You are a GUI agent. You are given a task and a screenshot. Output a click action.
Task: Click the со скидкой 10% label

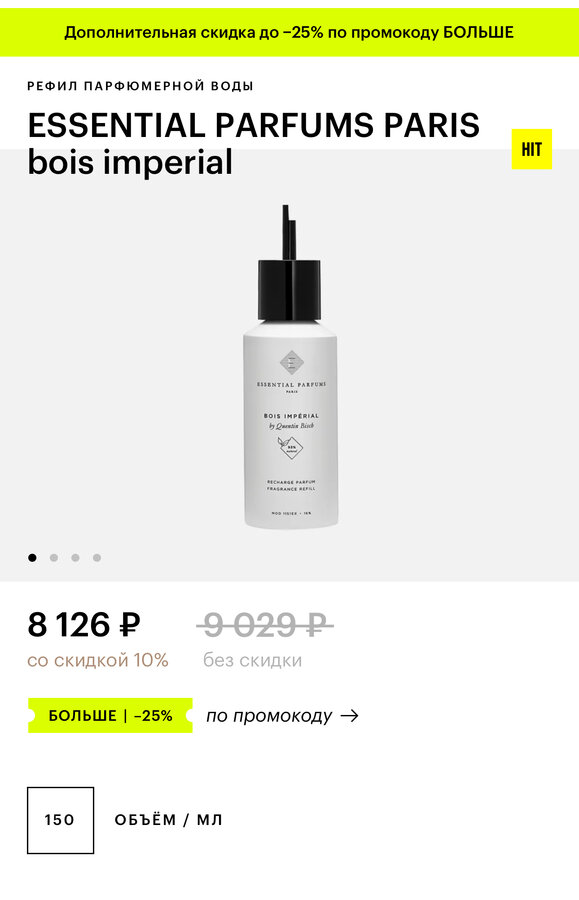click(x=98, y=661)
